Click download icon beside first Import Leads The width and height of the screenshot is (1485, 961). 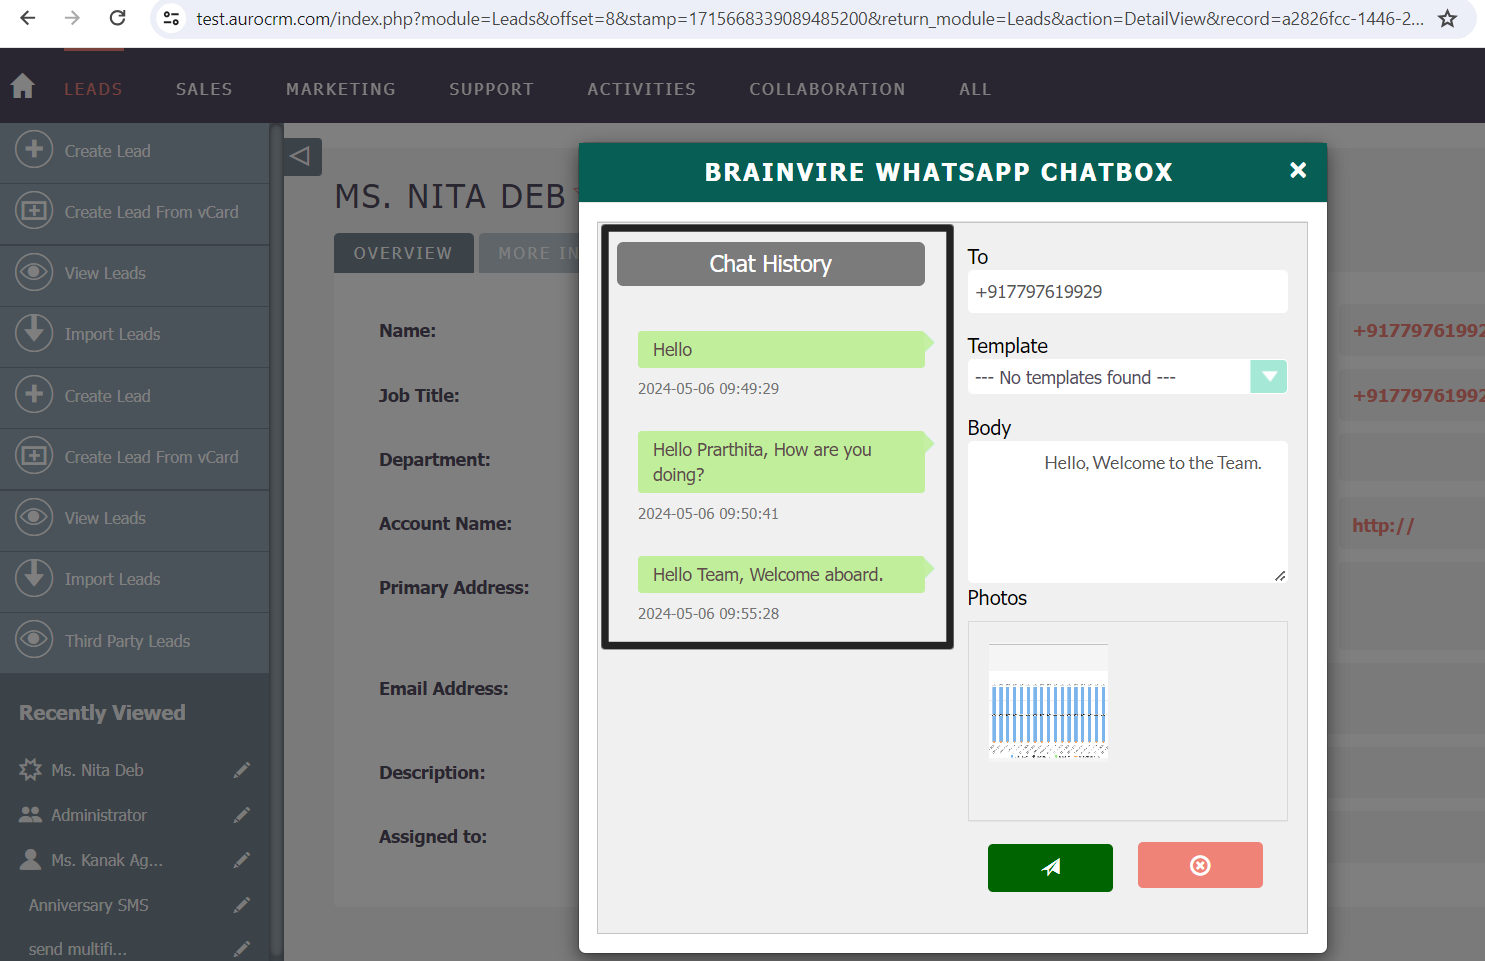[x=34, y=333]
